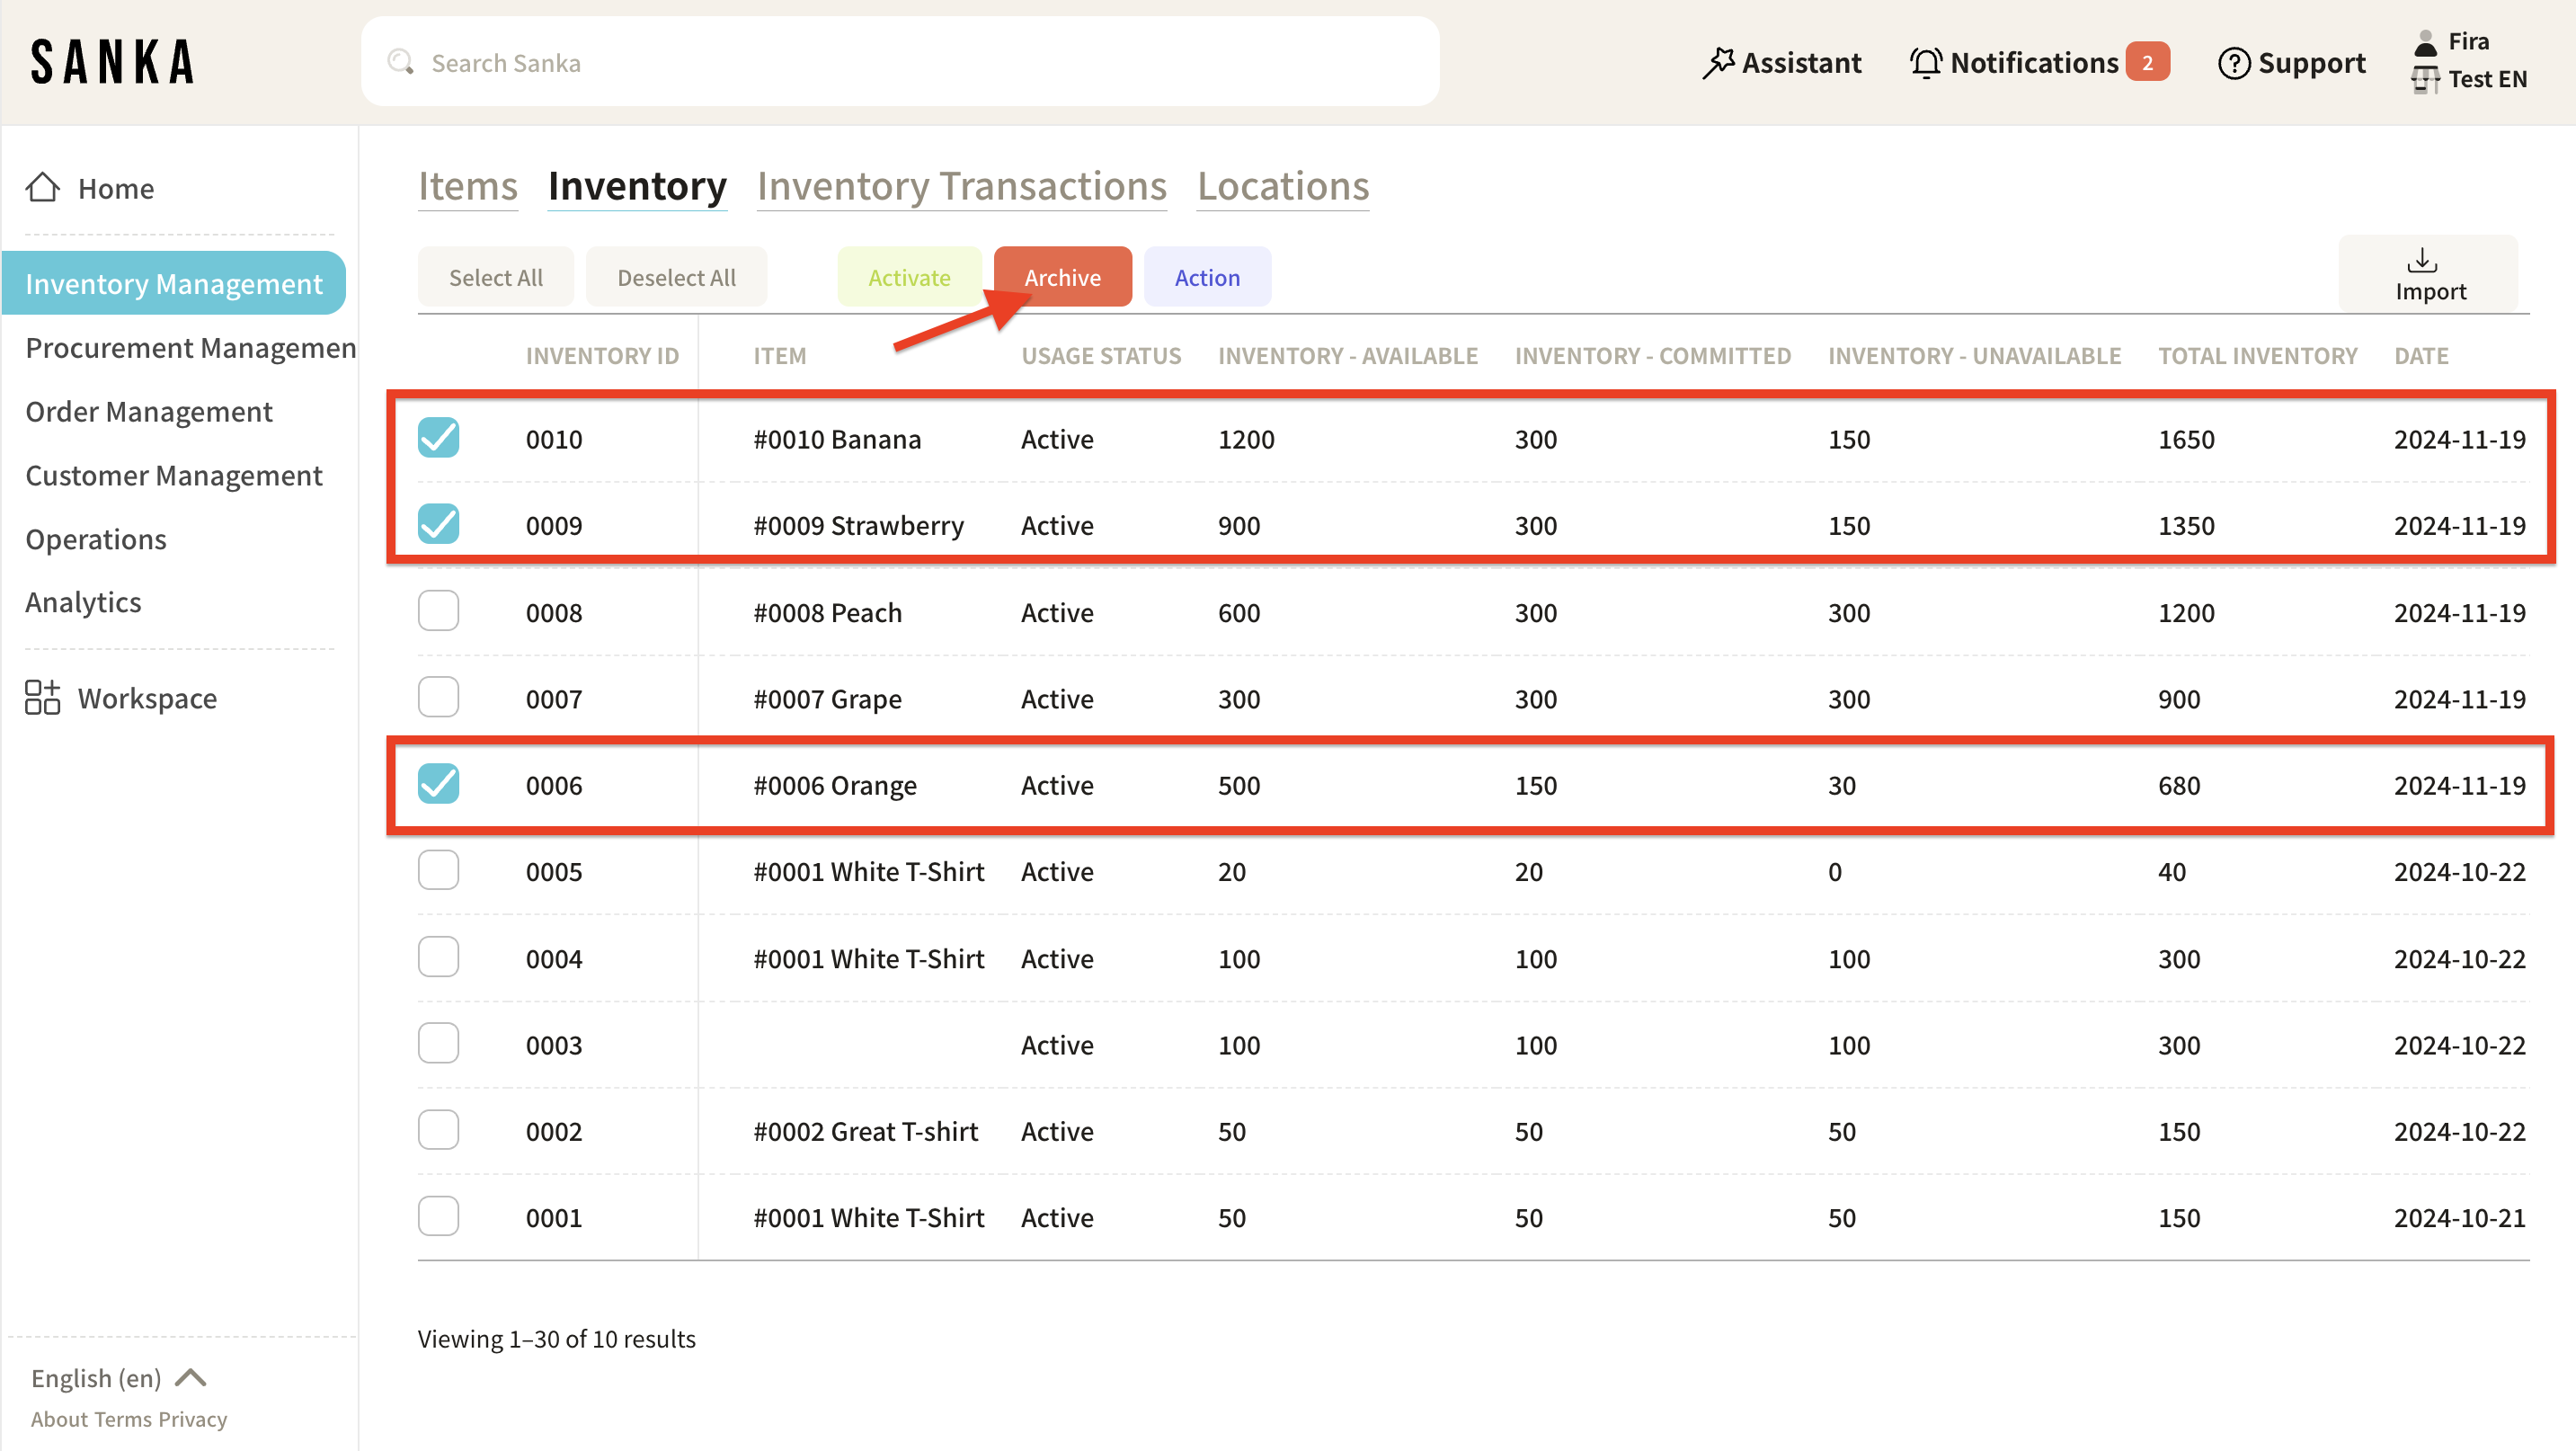This screenshot has width=2576, height=1451.
Task: Switch to the Inventory Transactions tab
Action: click(x=961, y=187)
